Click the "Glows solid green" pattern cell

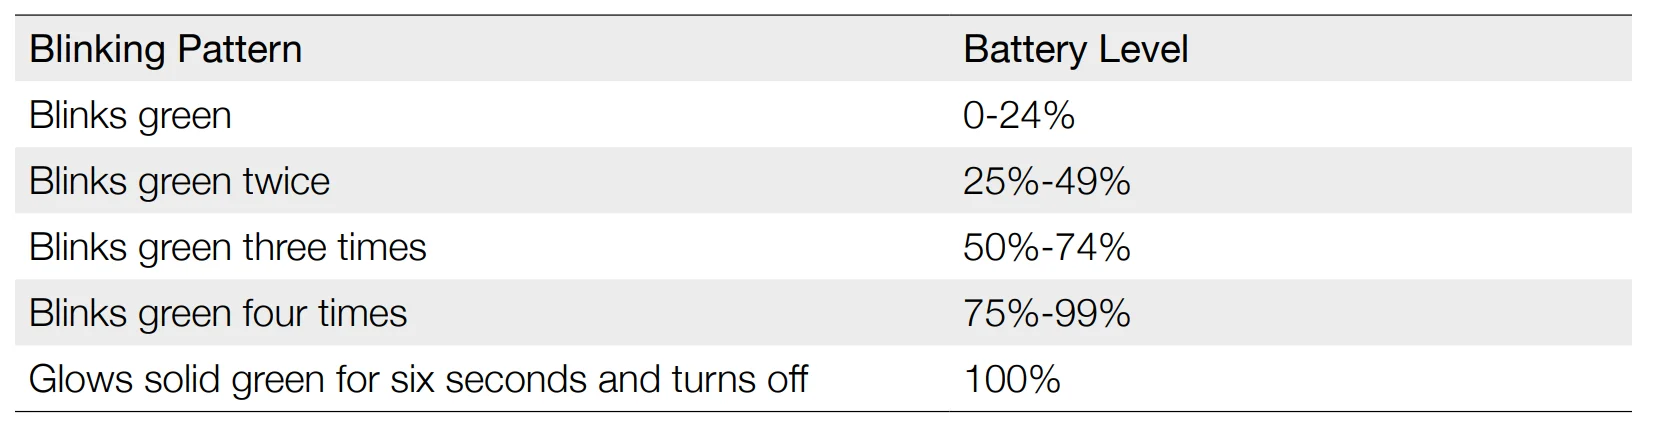click(417, 380)
